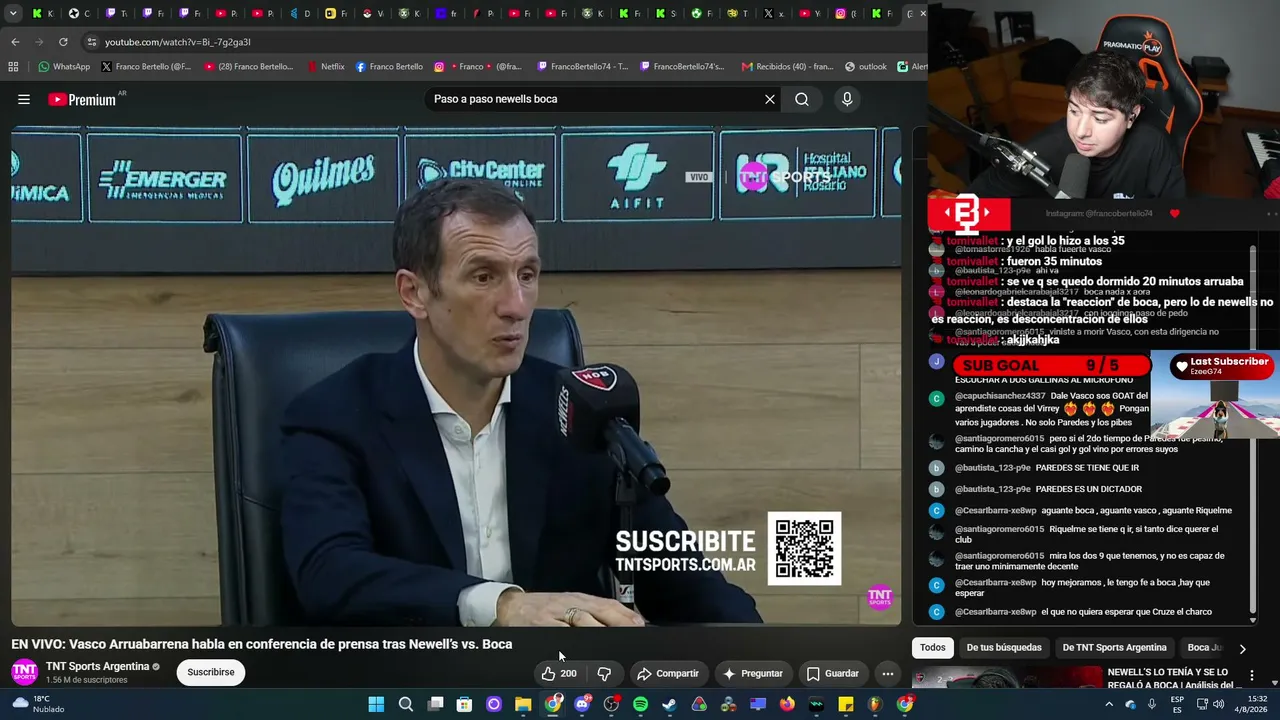Image resolution: width=1280 pixels, height=720 pixels.
Task: Click the Compartir share button
Action: pos(668,673)
